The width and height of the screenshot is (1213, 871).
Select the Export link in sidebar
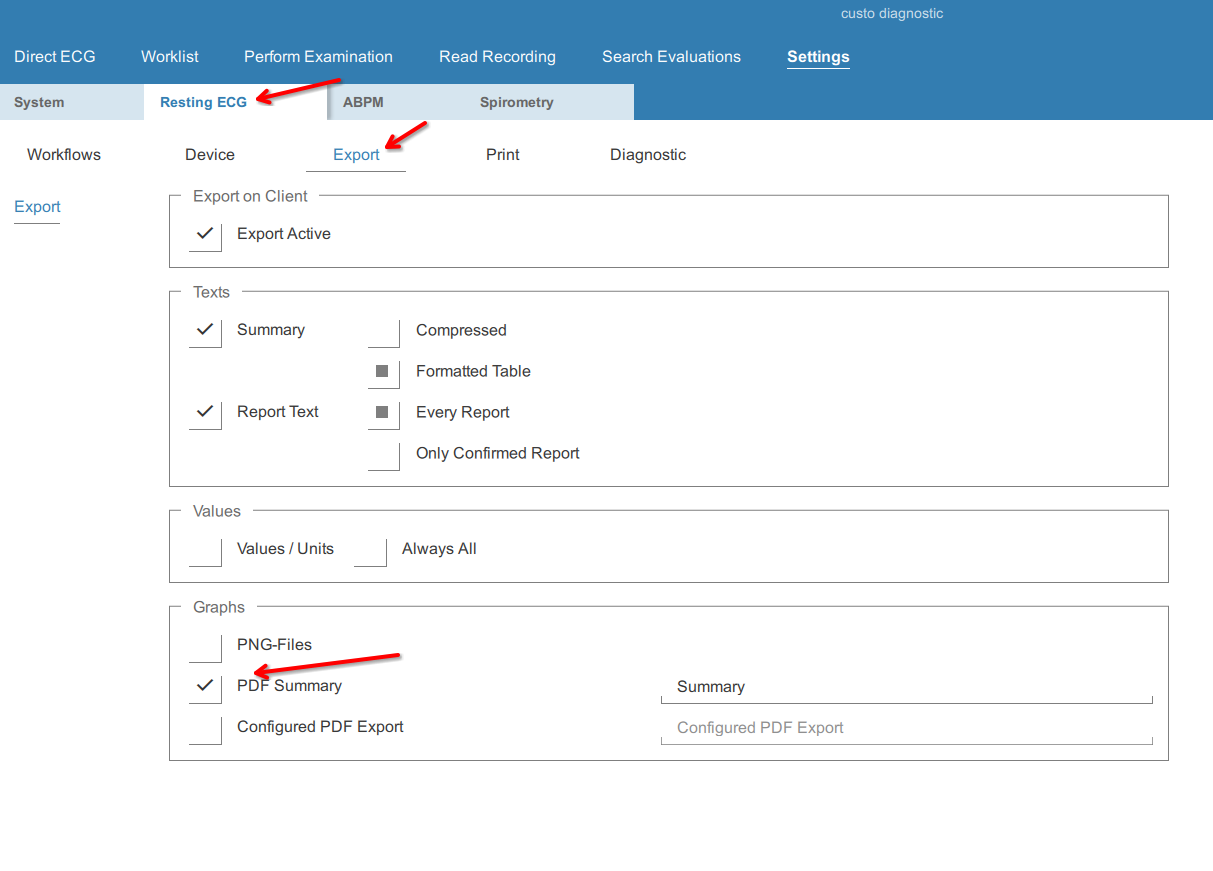tap(37, 207)
